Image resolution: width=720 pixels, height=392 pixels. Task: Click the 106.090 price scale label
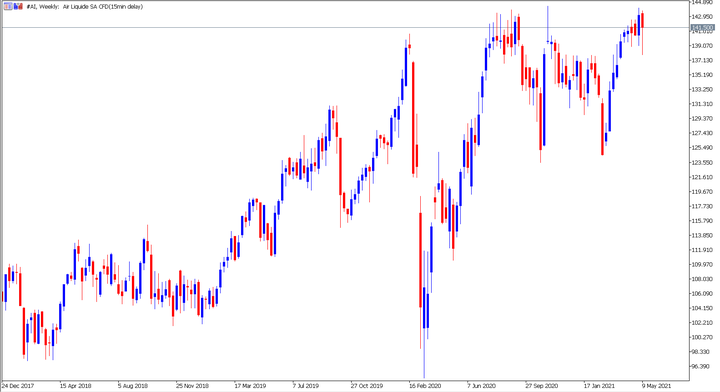pyautogui.click(x=703, y=293)
